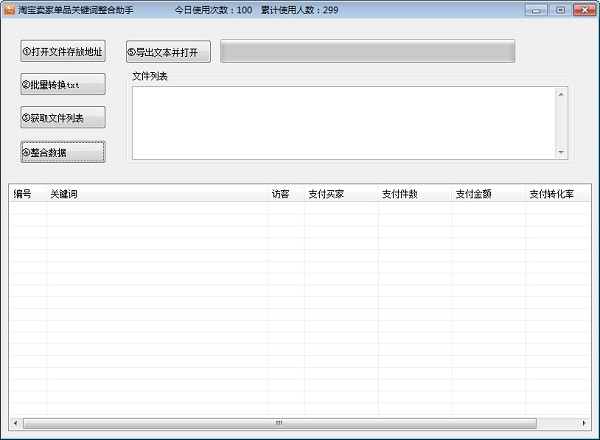The height and width of the screenshot is (440, 600).
Task: Click the 累计使用人数:299 text
Action: click(x=300, y=10)
